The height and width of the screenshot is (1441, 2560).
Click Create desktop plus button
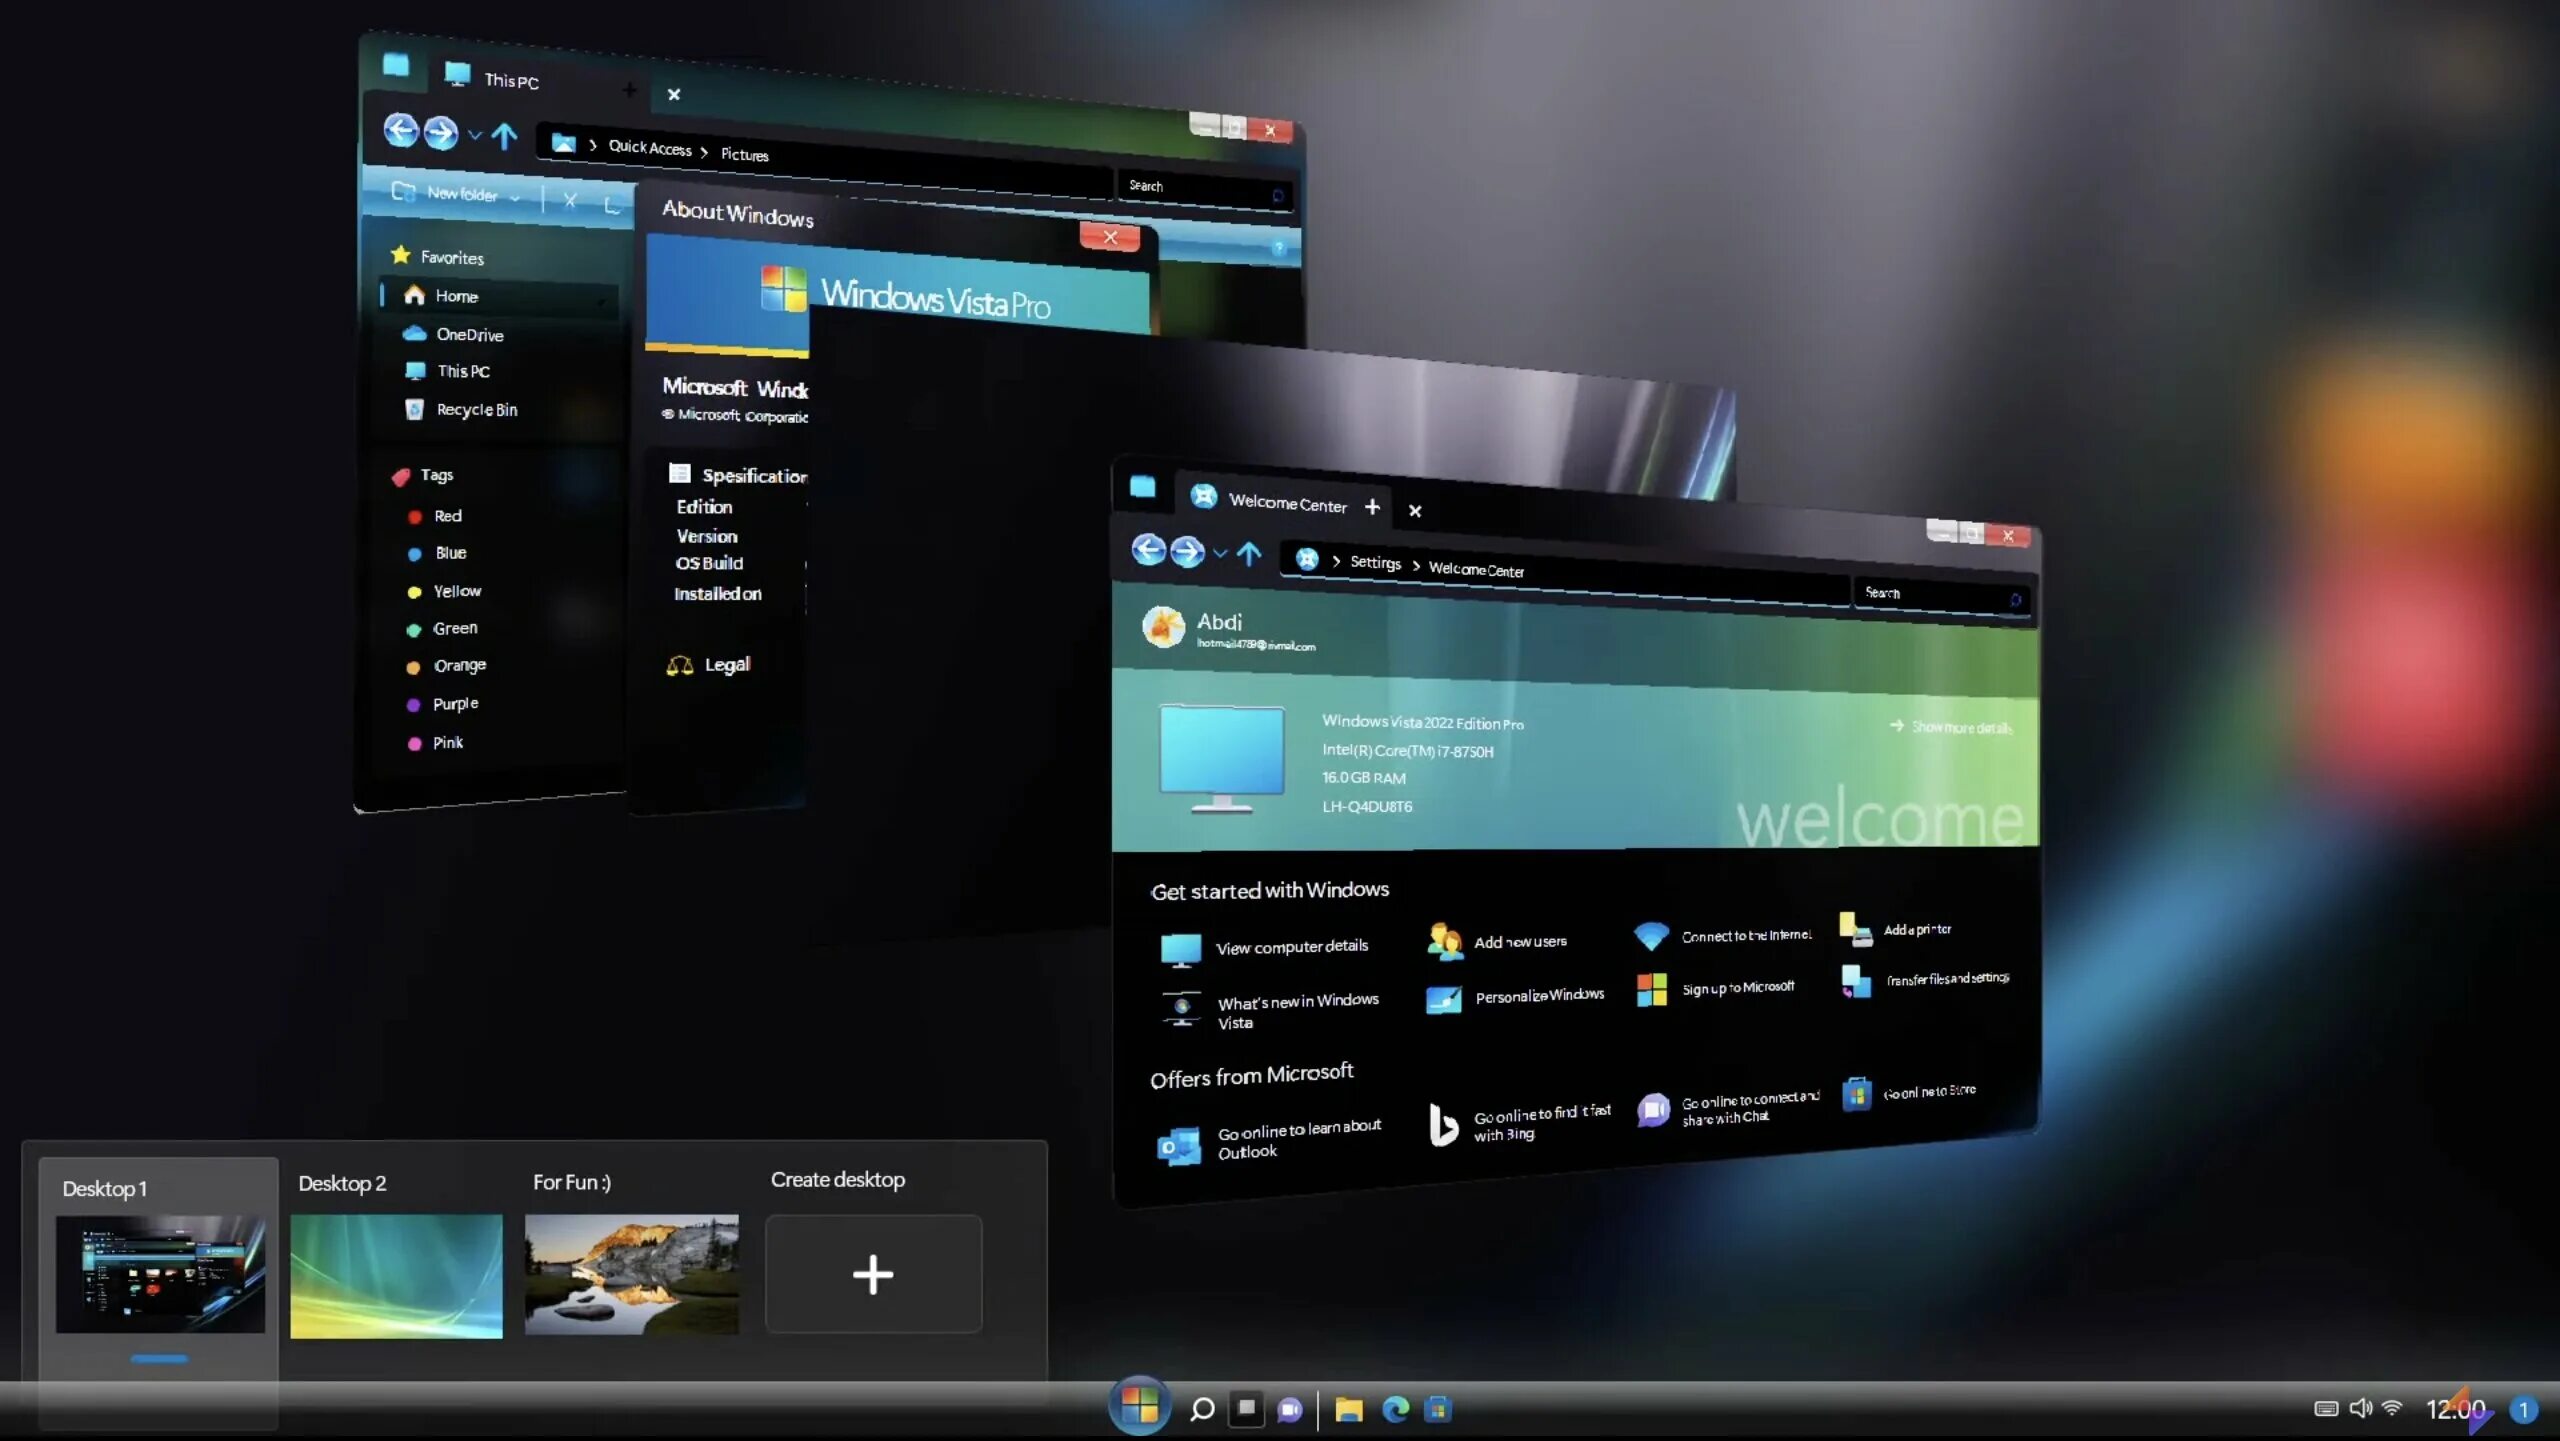[x=873, y=1274]
